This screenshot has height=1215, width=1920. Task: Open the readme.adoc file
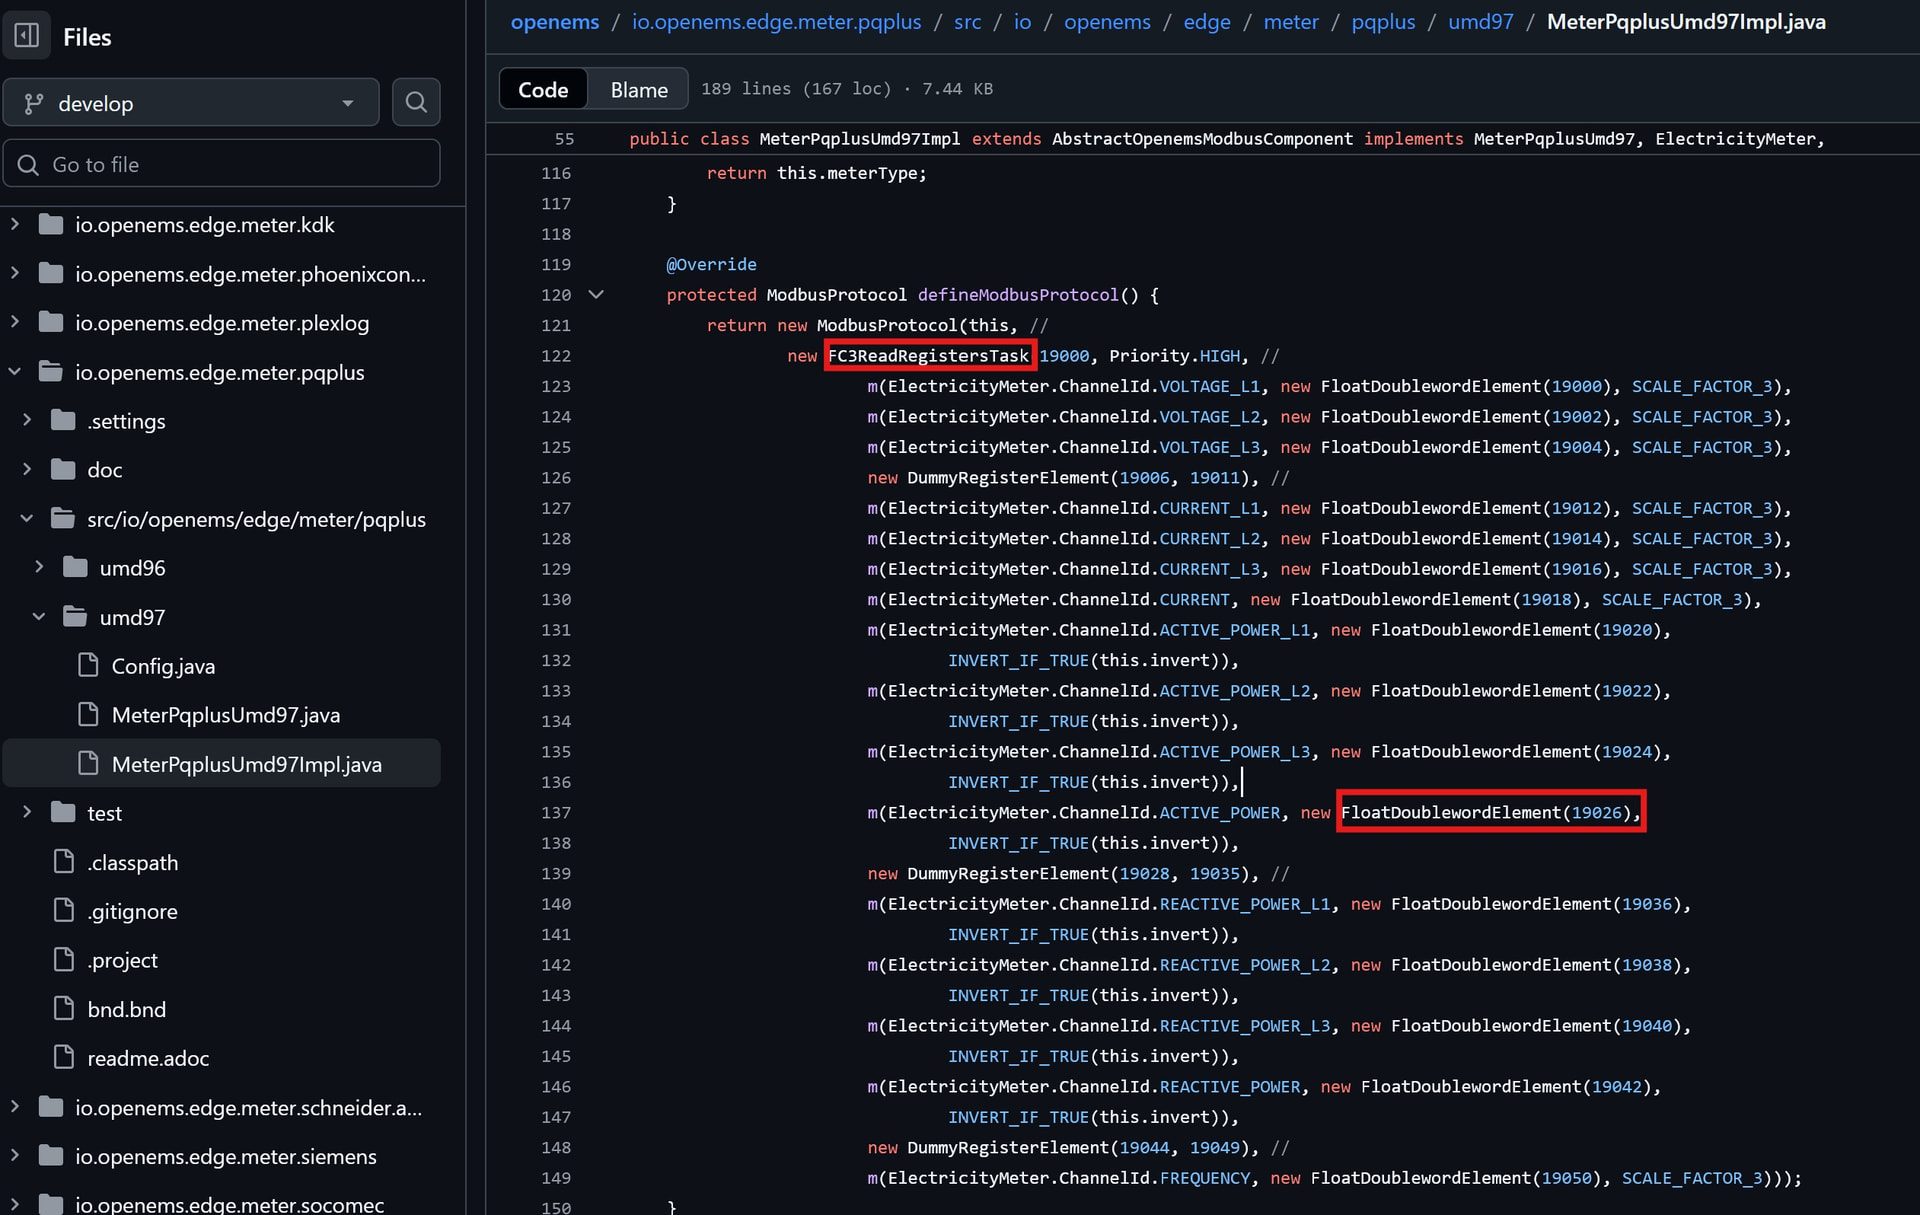148,1058
